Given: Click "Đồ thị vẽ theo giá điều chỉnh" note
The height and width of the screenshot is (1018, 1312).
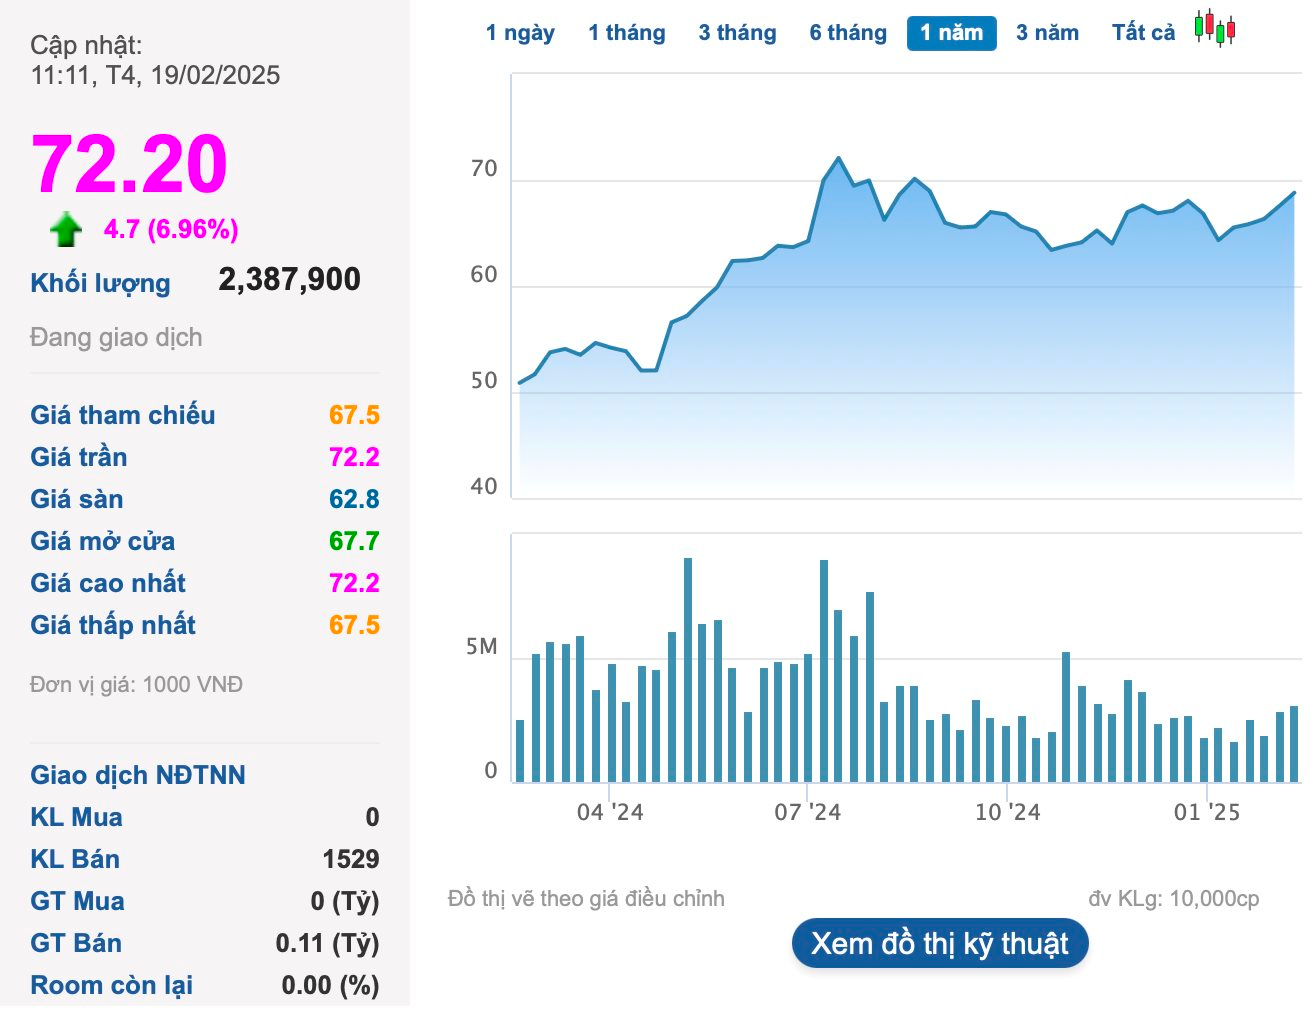Looking at the screenshot, I should (x=586, y=899).
